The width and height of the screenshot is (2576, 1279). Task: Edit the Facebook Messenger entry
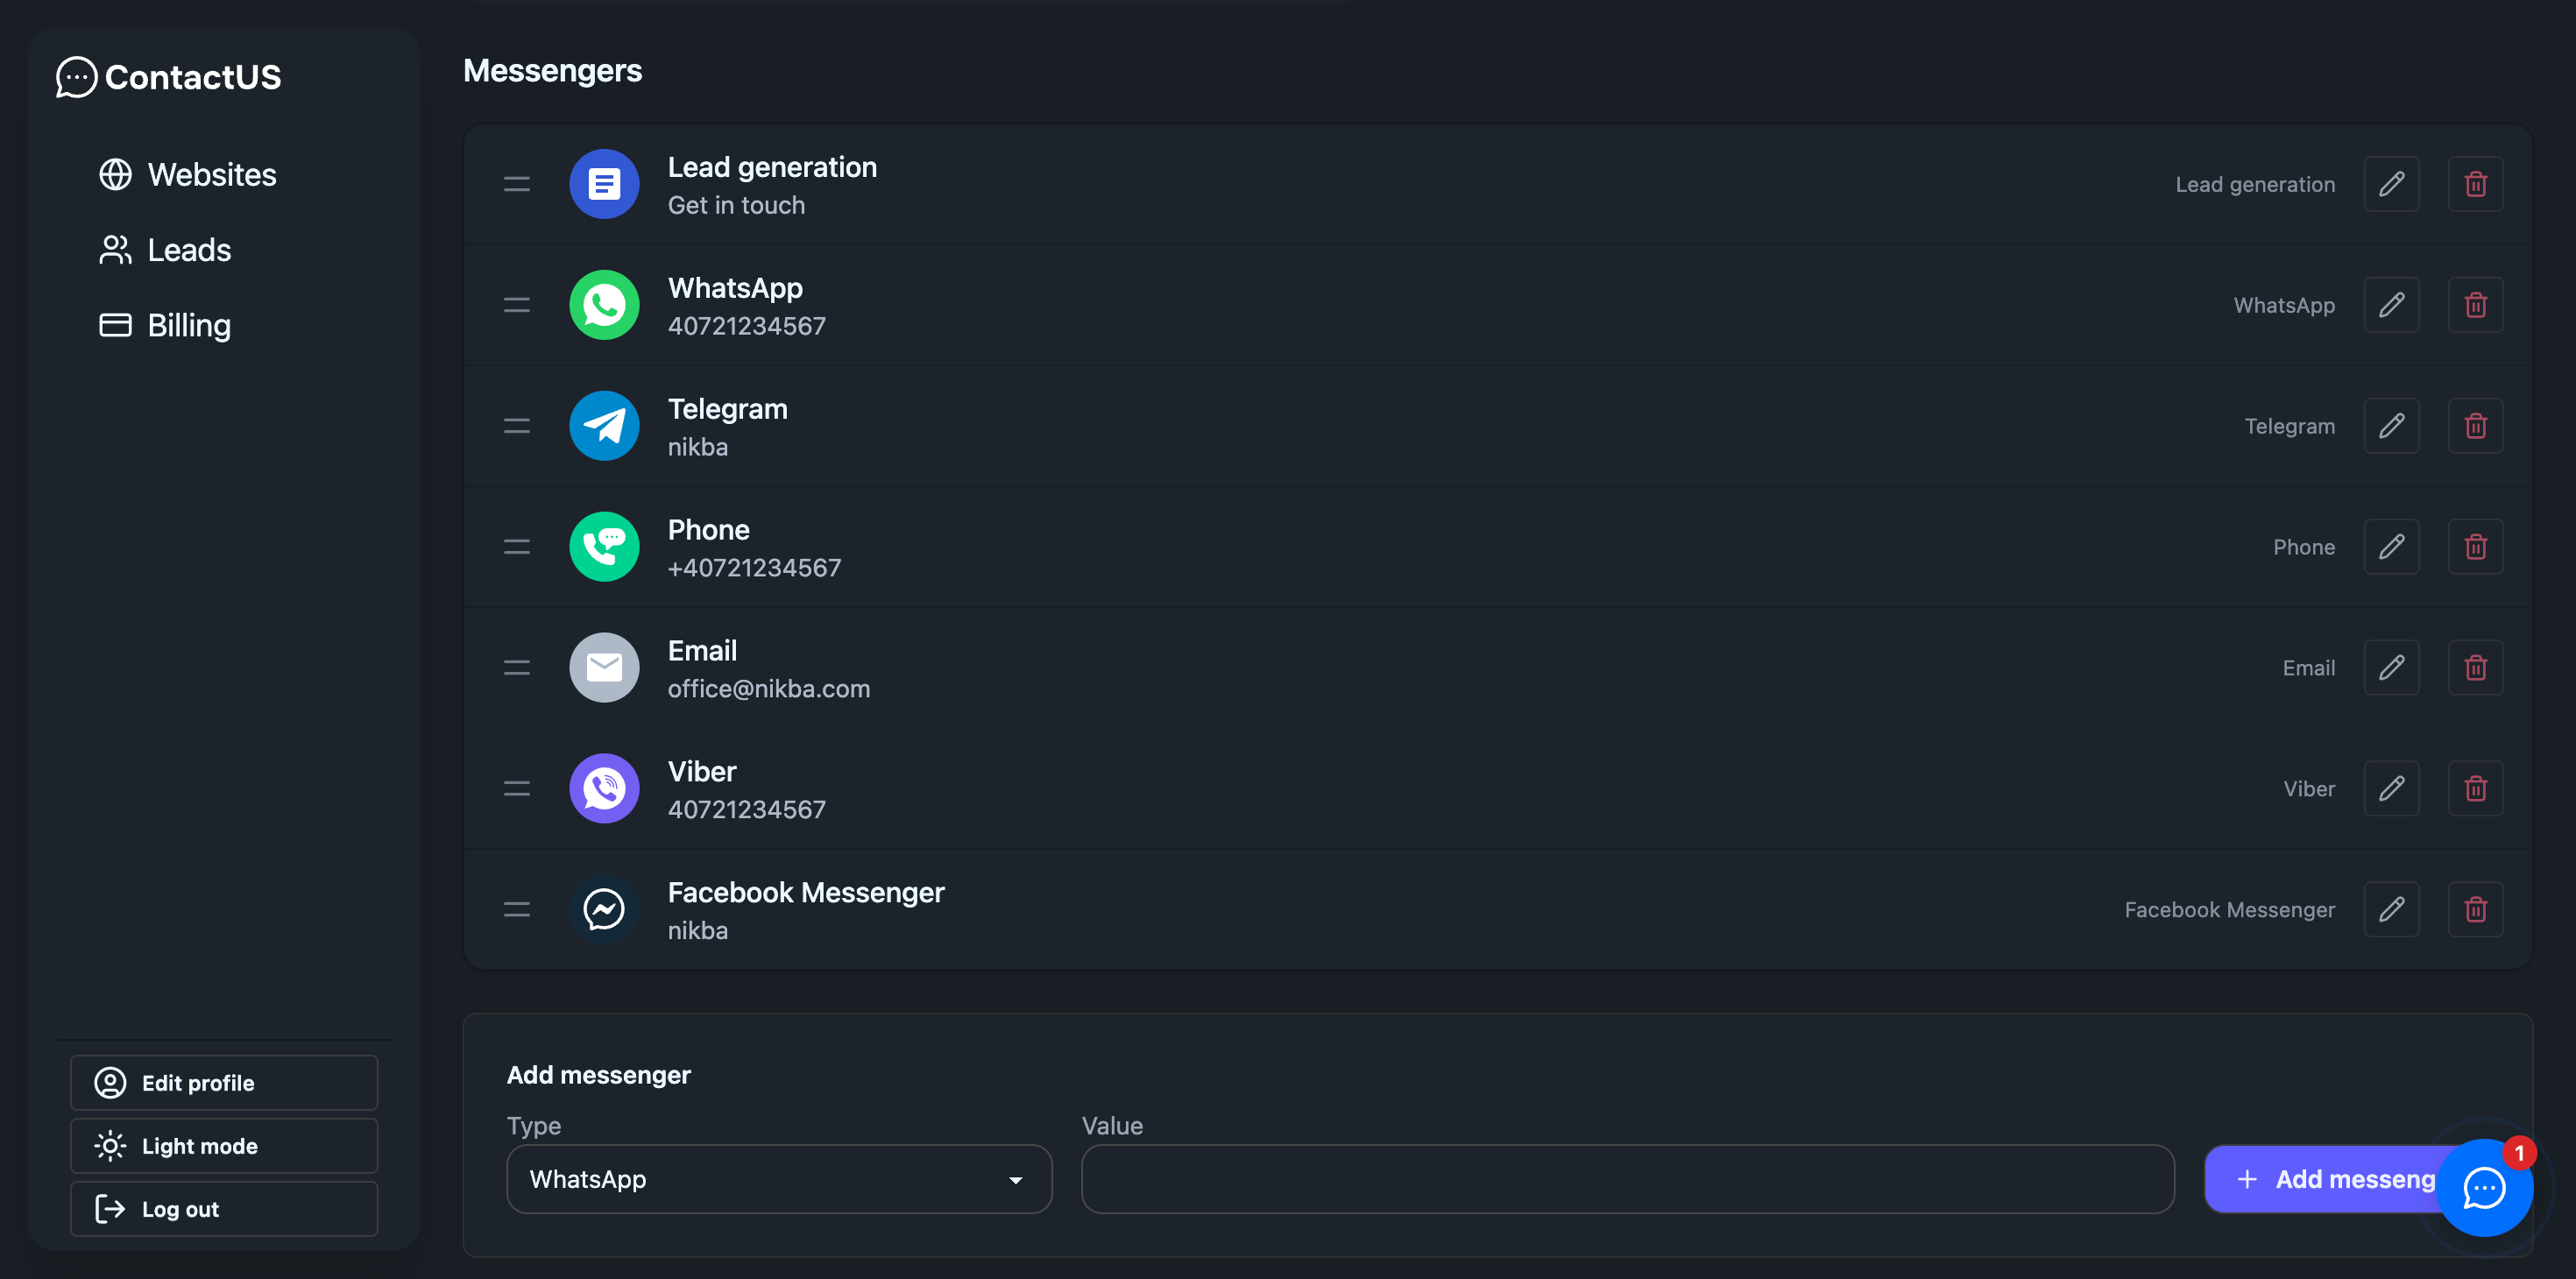click(x=2392, y=908)
